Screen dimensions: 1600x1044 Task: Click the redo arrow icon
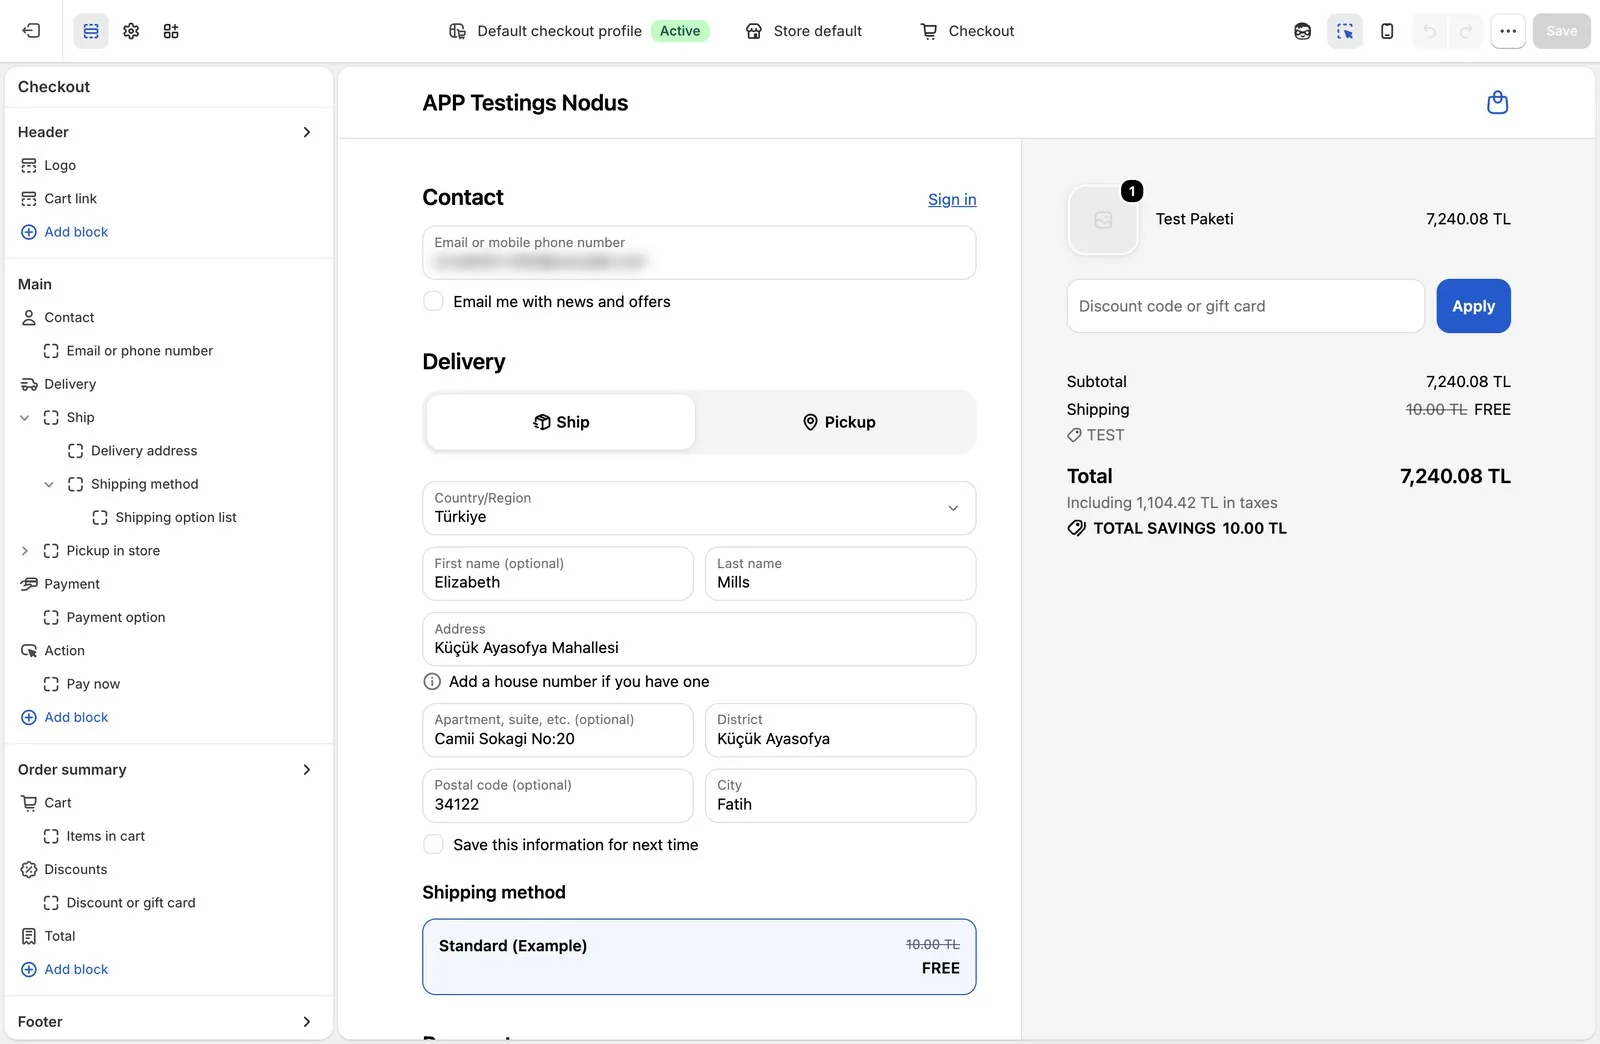(x=1466, y=31)
